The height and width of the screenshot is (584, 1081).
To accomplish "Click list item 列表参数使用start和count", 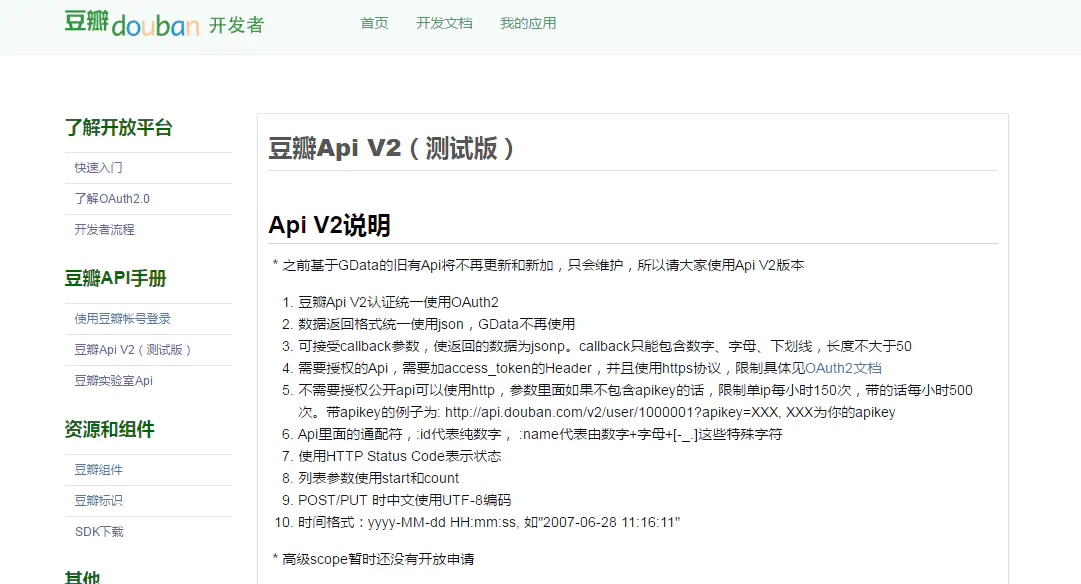I will point(378,479).
